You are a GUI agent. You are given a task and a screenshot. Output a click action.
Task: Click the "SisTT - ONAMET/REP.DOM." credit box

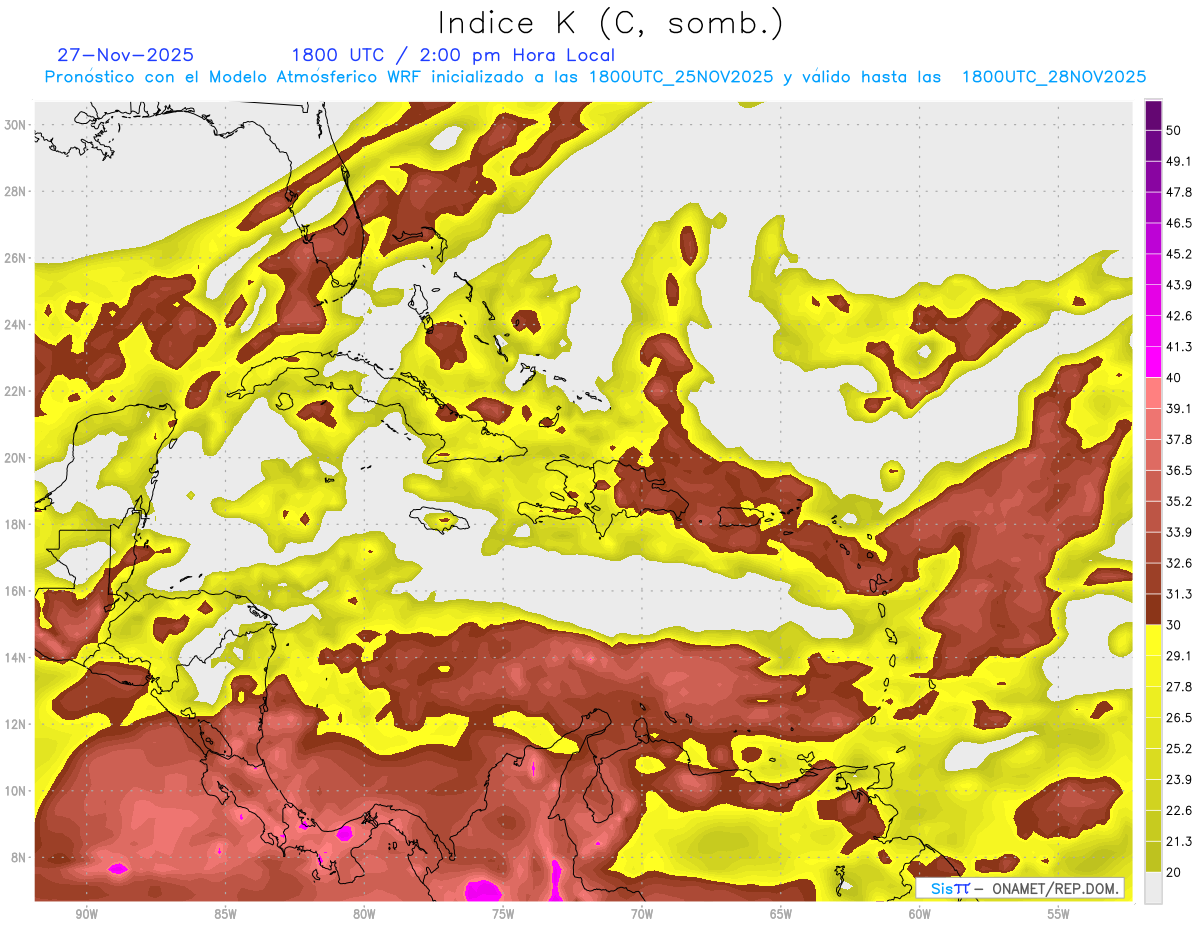(1020, 888)
